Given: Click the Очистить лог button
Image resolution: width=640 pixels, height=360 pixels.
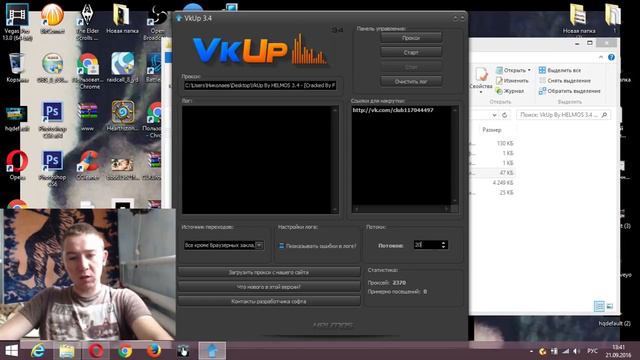Looking at the screenshot, I should (x=411, y=81).
